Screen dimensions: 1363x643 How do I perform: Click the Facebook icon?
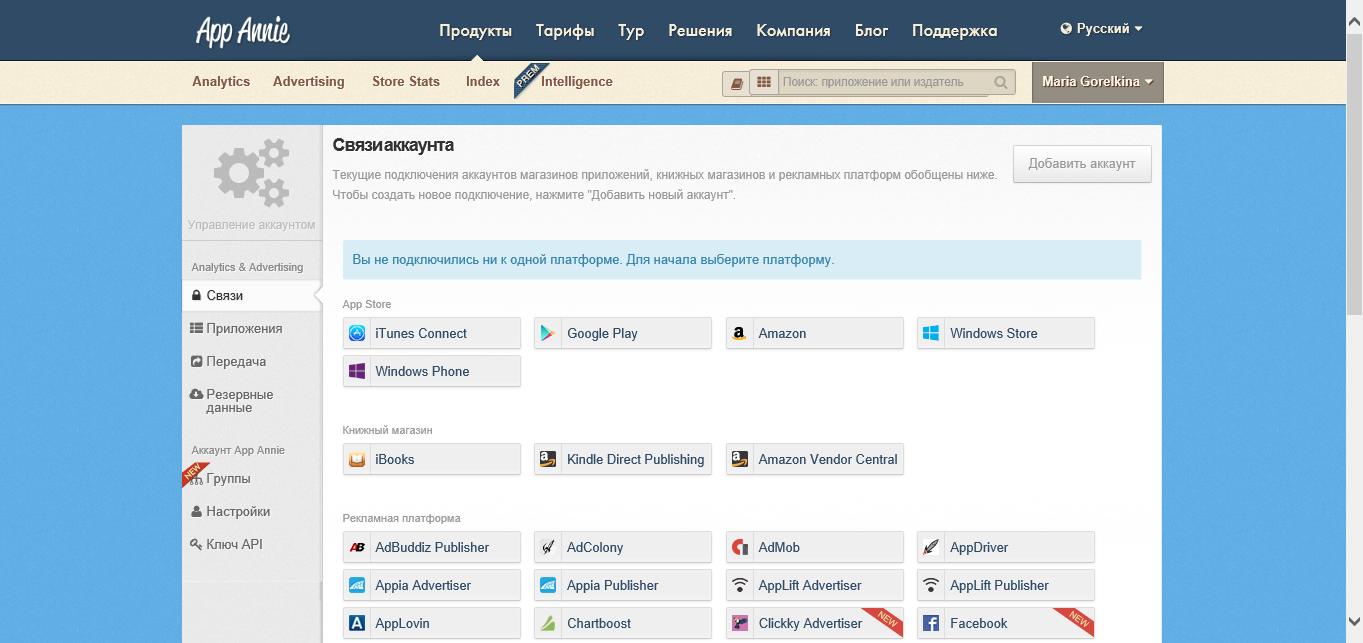click(x=931, y=623)
